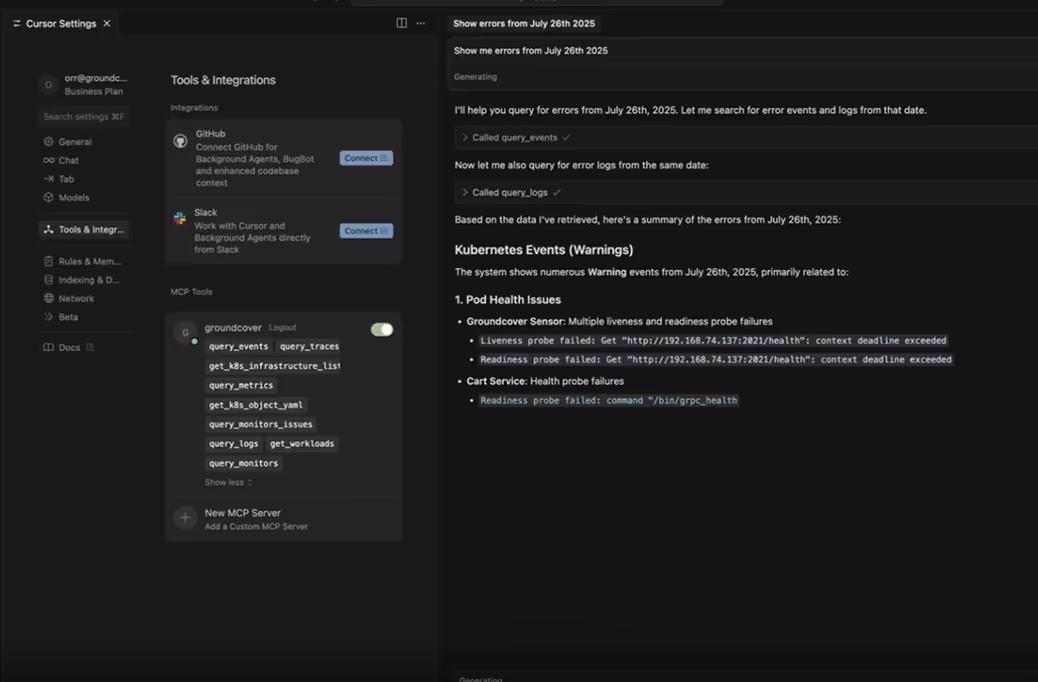The height and width of the screenshot is (682, 1038).
Task: Select the Tools & Integr... section
Action: tap(83, 229)
